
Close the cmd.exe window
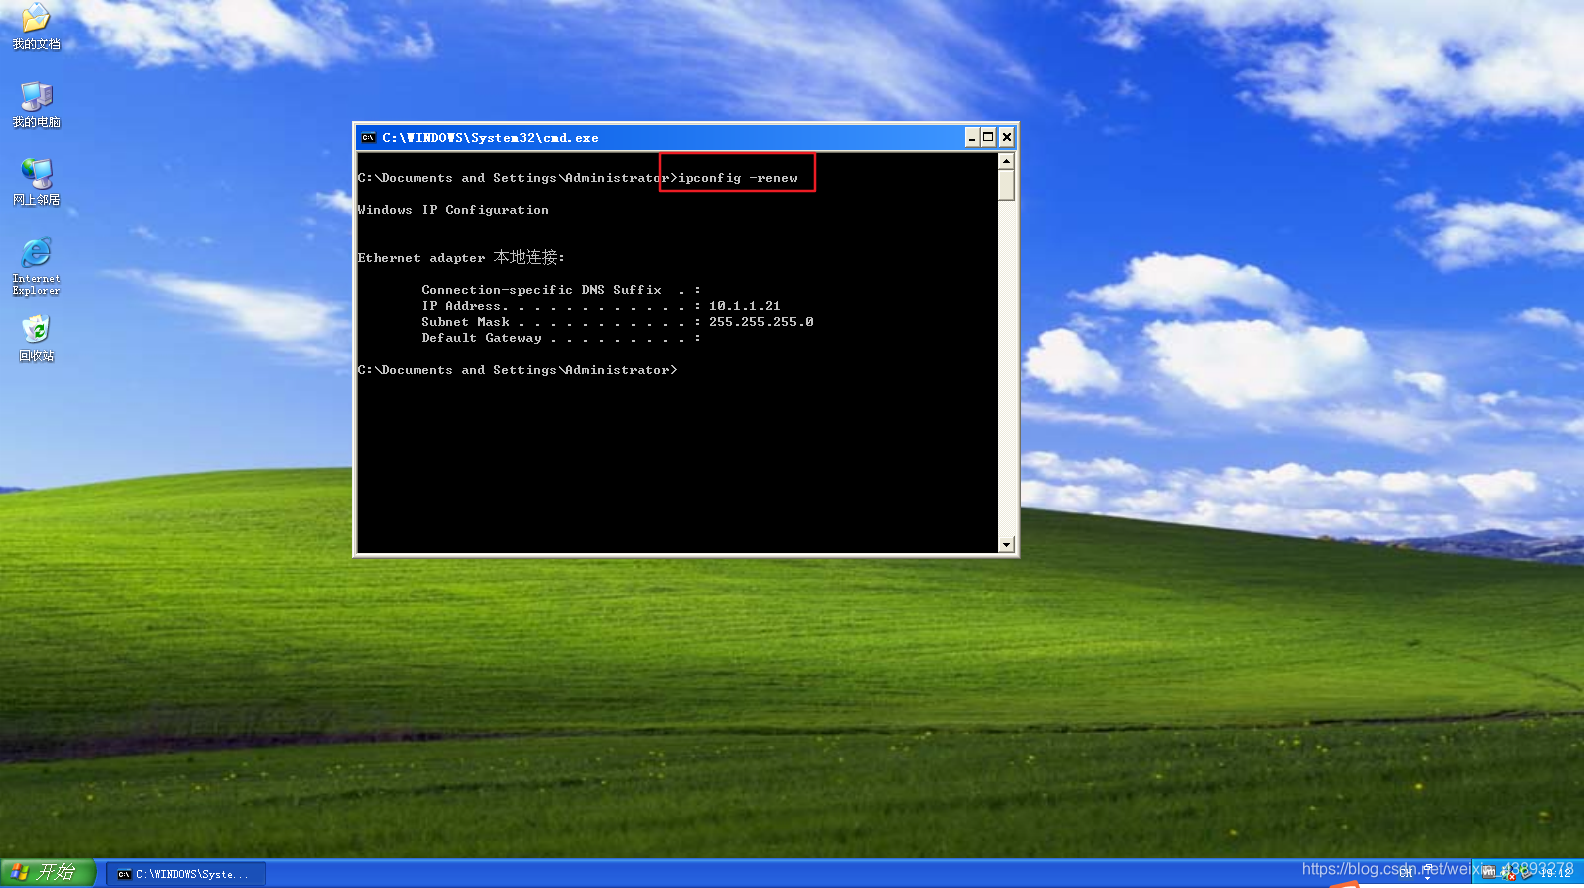(x=1007, y=138)
